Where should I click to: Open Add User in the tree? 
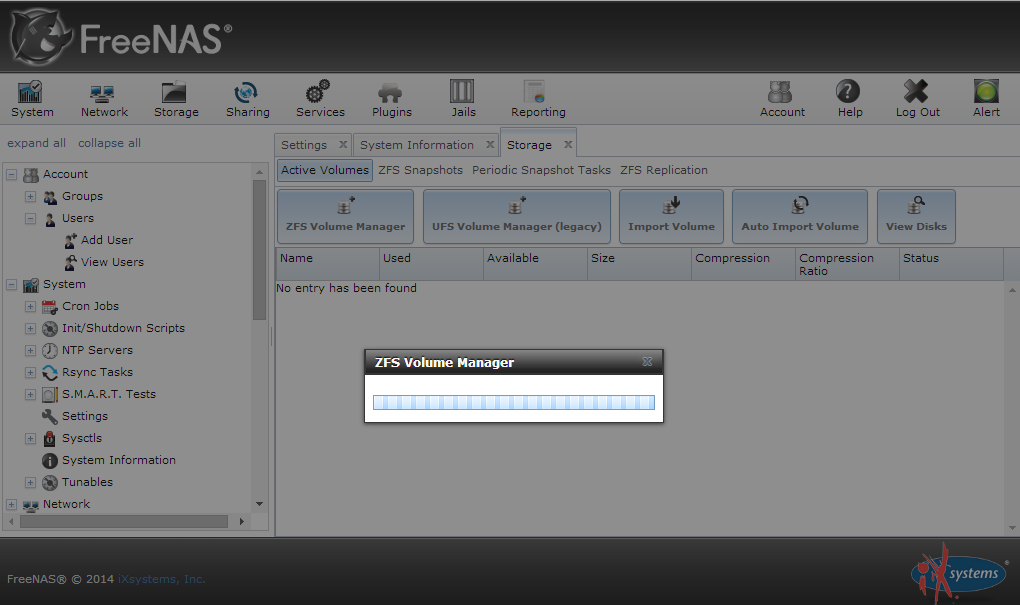(x=107, y=240)
